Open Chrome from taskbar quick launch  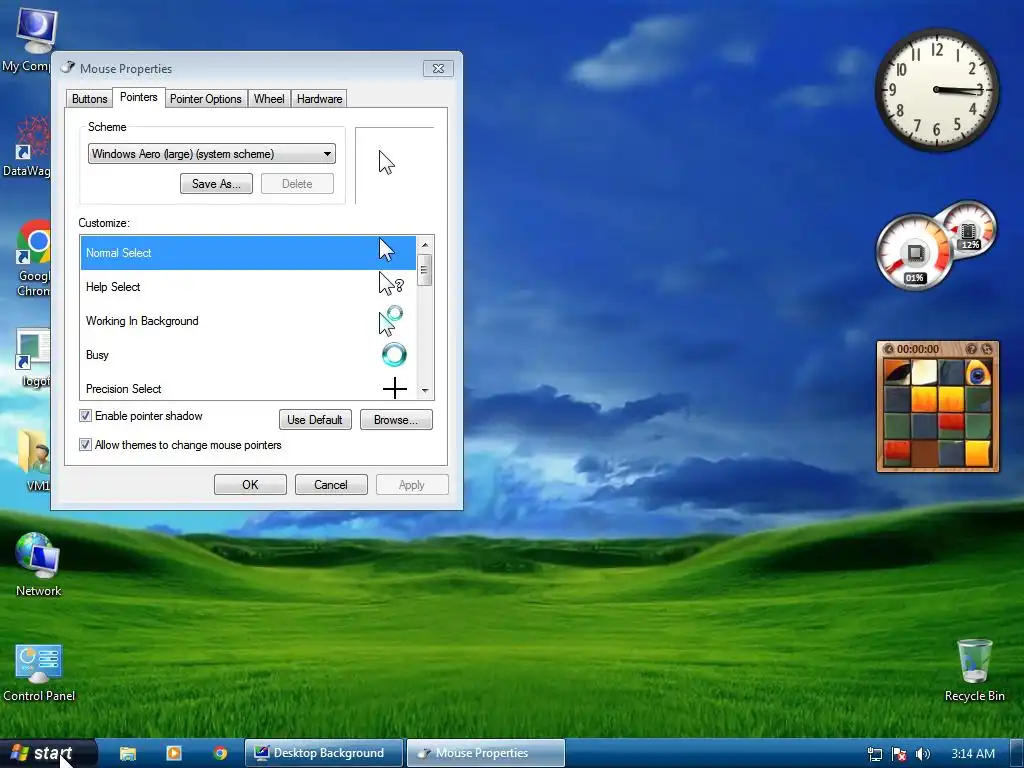click(221, 753)
